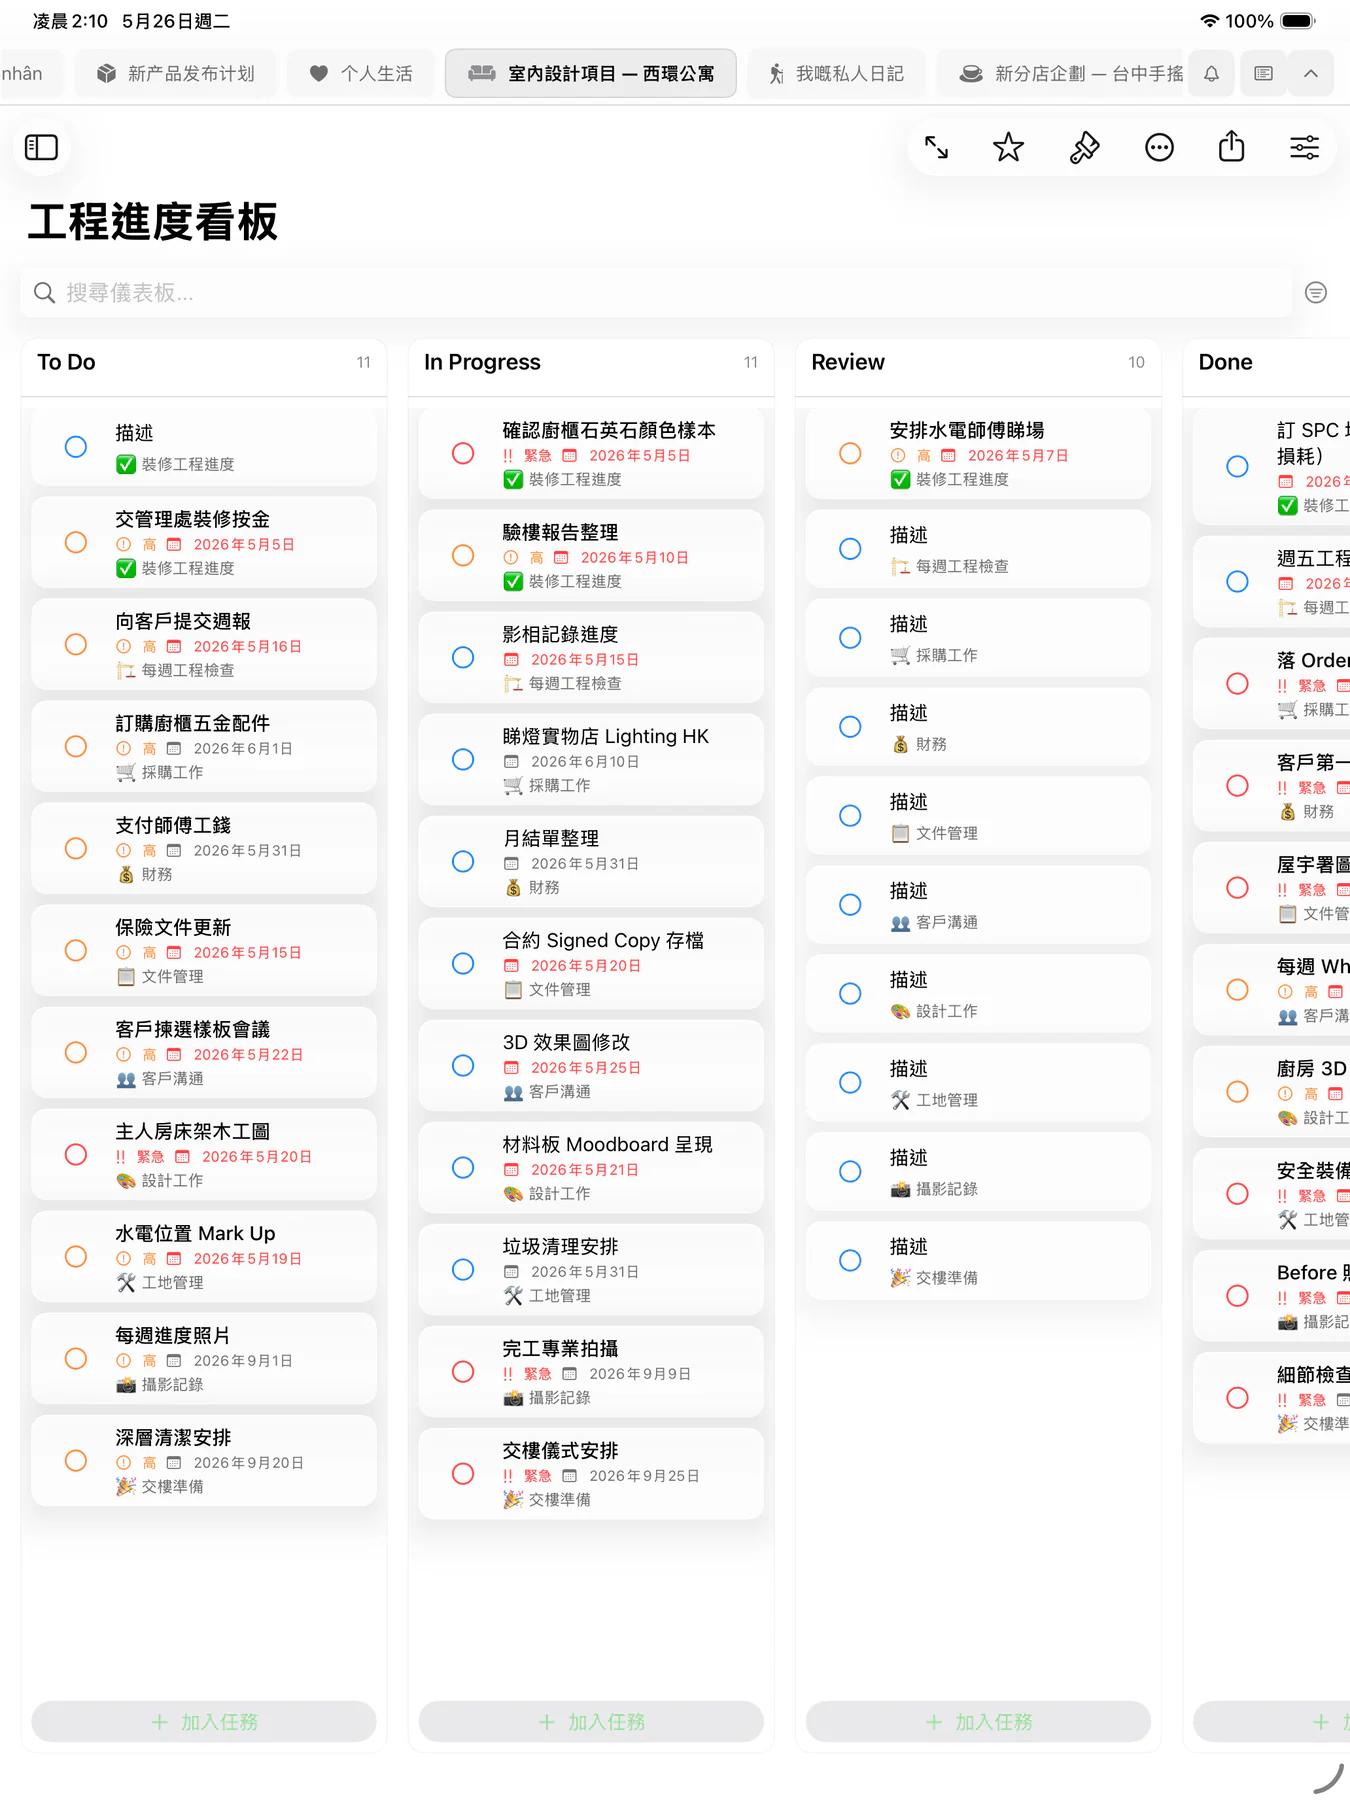Open 保險文件更新 task card
The width and height of the screenshot is (1350, 1800).
click(x=204, y=950)
